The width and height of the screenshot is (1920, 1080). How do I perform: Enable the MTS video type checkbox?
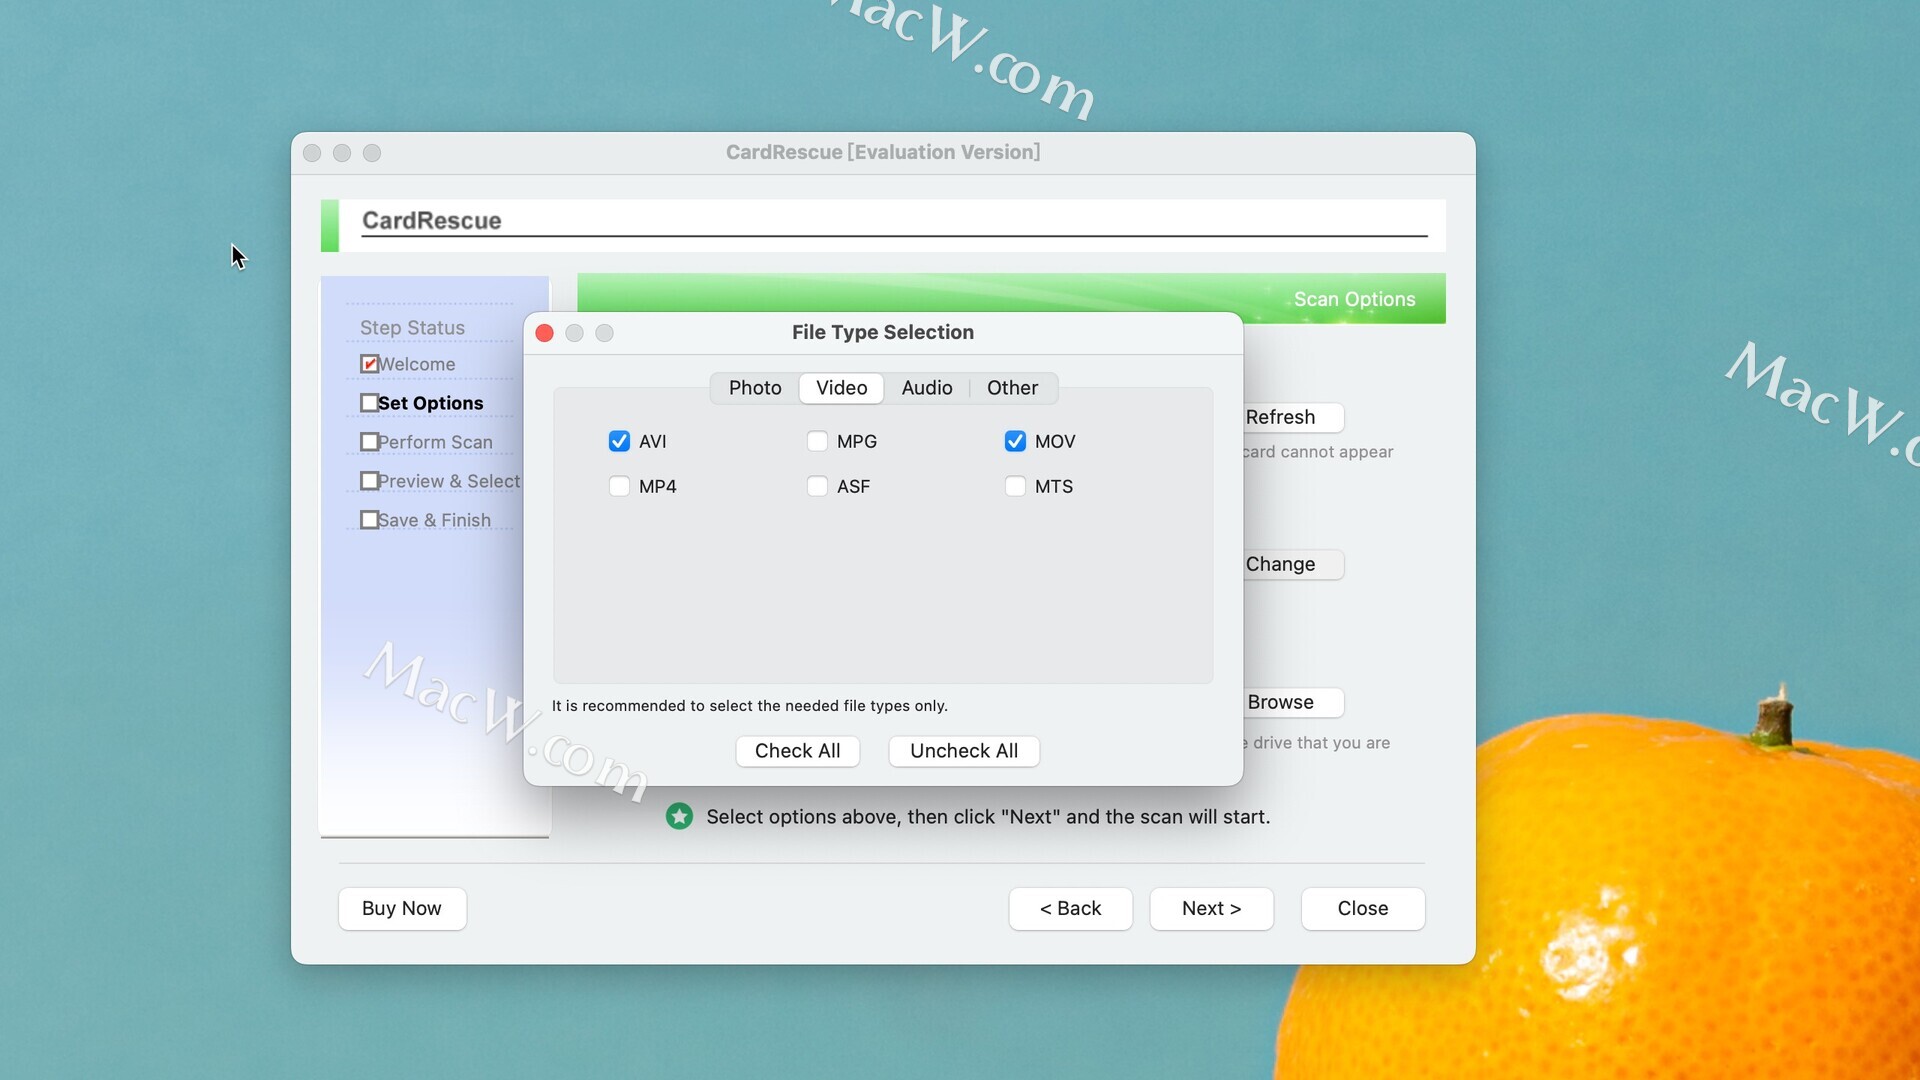click(x=1015, y=486)
